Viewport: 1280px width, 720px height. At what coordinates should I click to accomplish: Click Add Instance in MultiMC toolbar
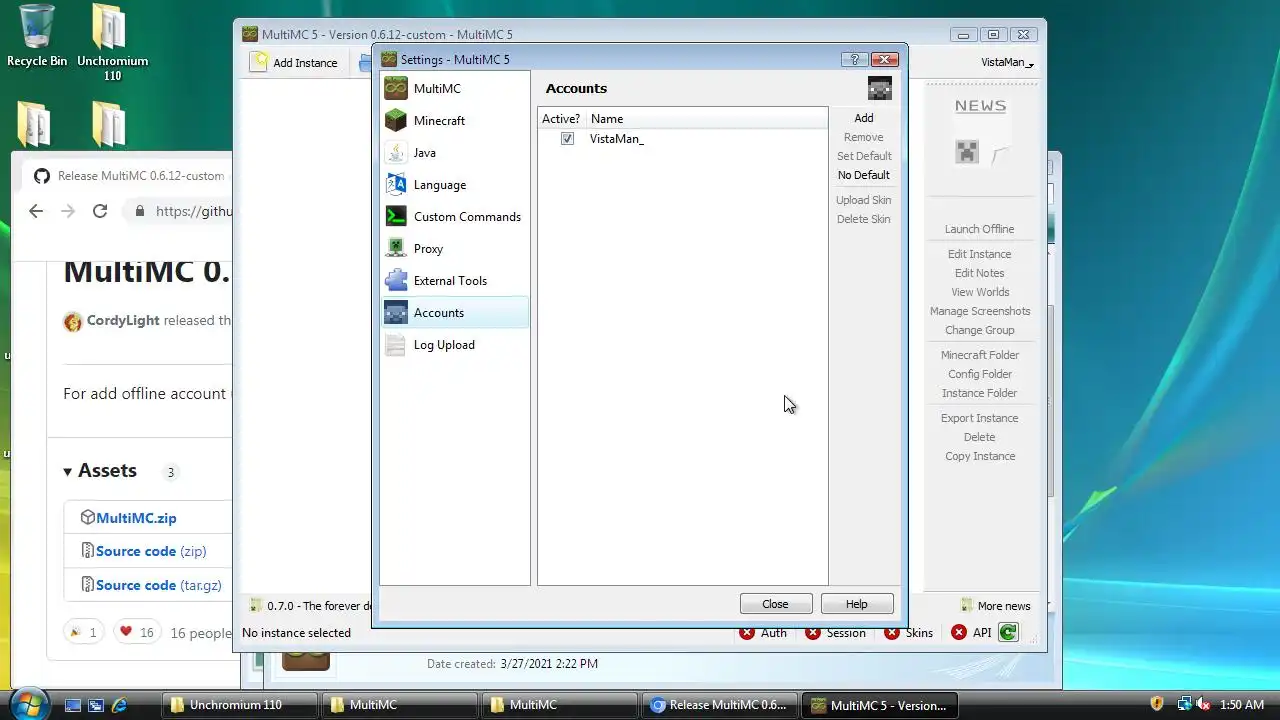pos(294,62)
